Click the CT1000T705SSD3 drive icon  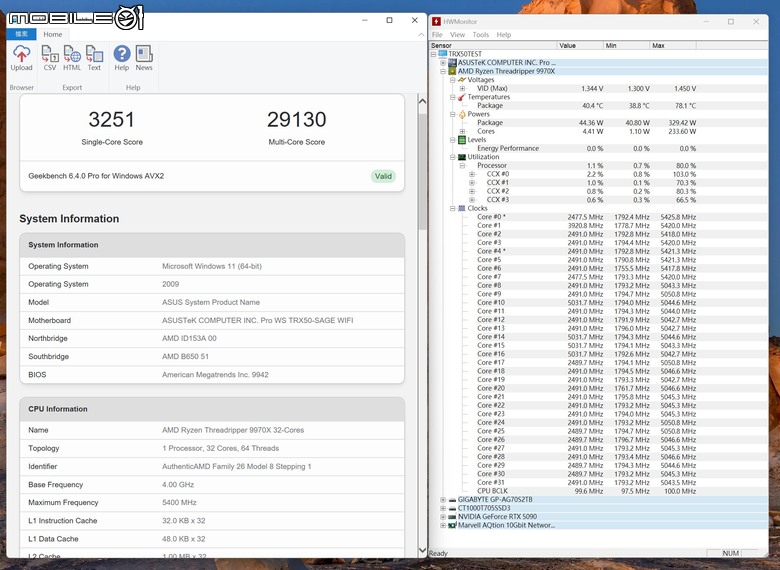pyautogui.click(x=452, y=508)
